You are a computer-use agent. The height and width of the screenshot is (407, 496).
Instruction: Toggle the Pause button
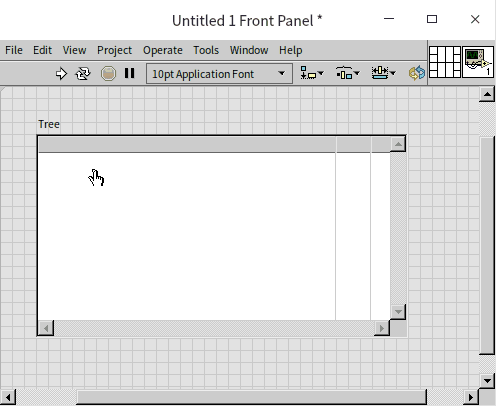[130, 73]
